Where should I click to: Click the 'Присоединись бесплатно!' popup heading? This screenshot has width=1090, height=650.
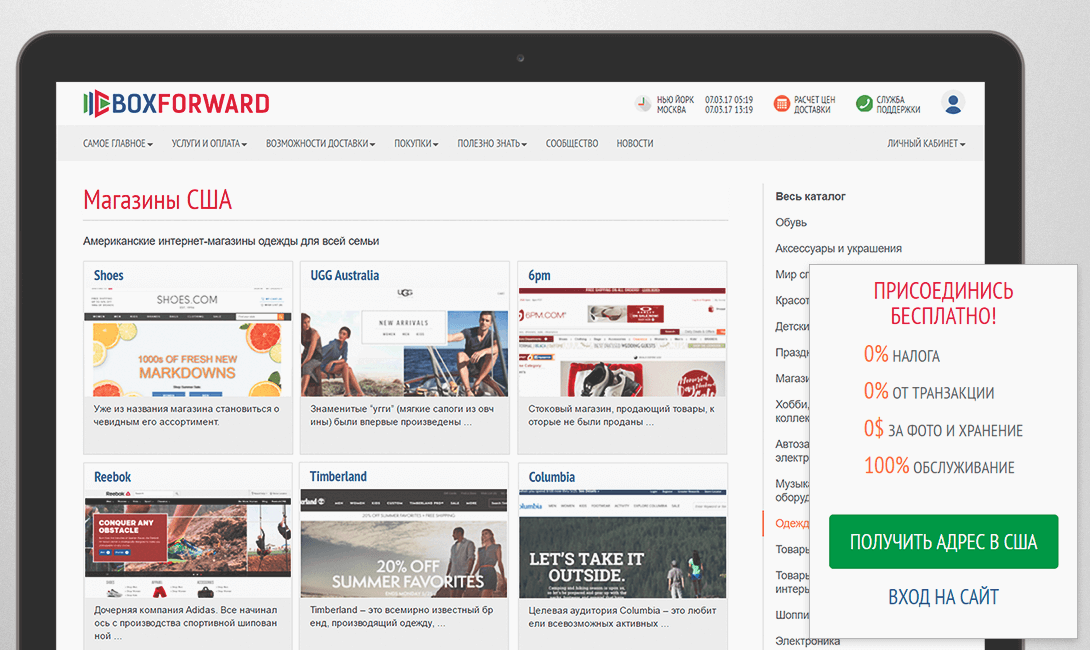pyautogui.click(x=943, y=303)
